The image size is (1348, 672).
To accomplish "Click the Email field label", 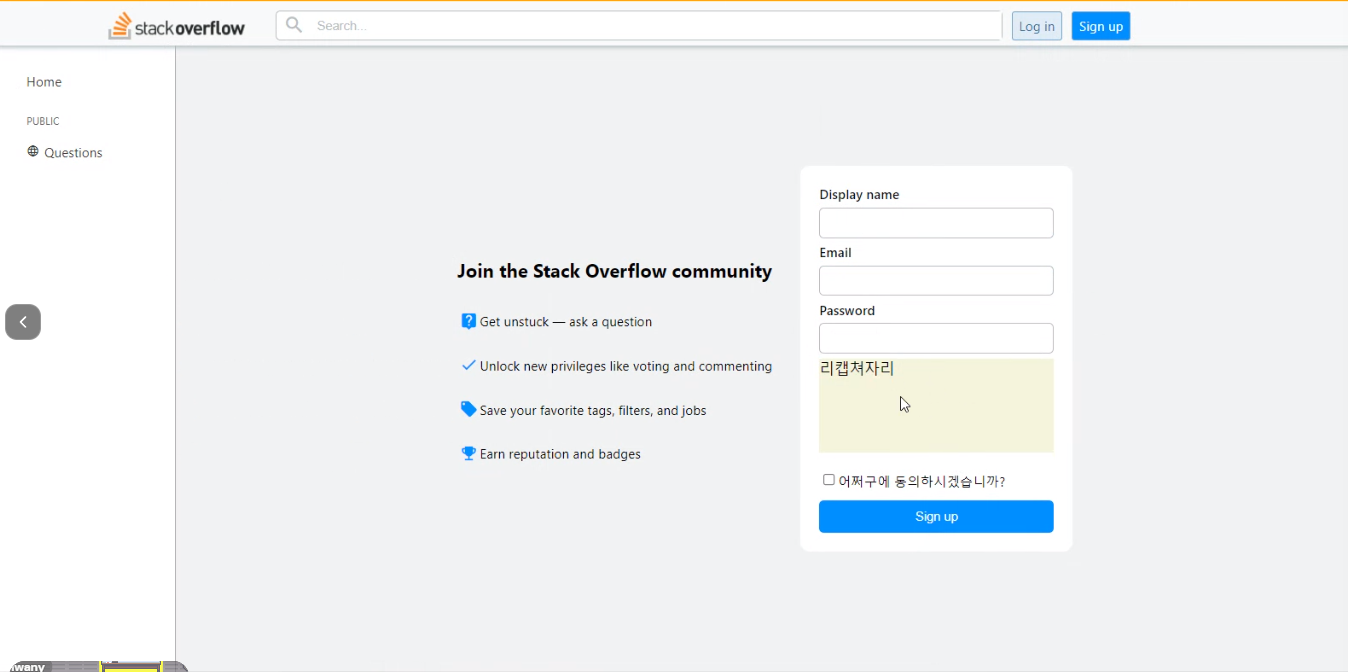I will (x=835, y=253).
